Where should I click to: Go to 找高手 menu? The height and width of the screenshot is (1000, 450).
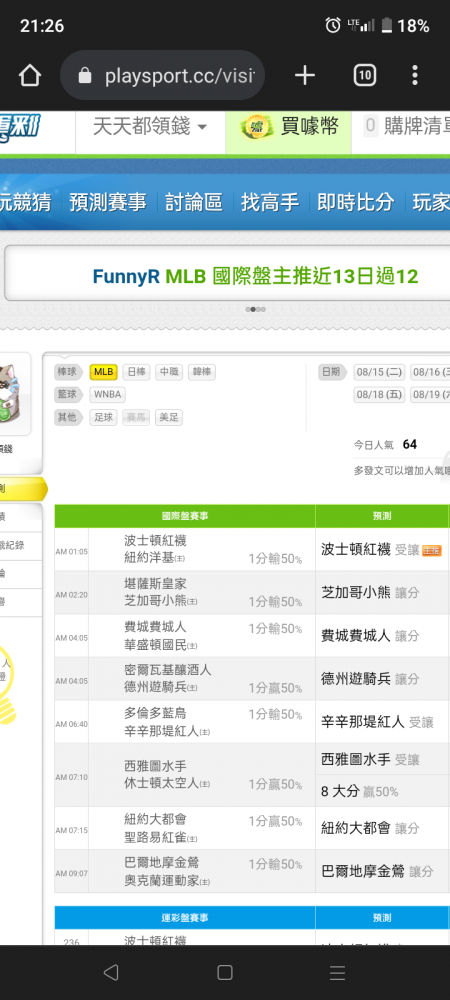[270, 203]
